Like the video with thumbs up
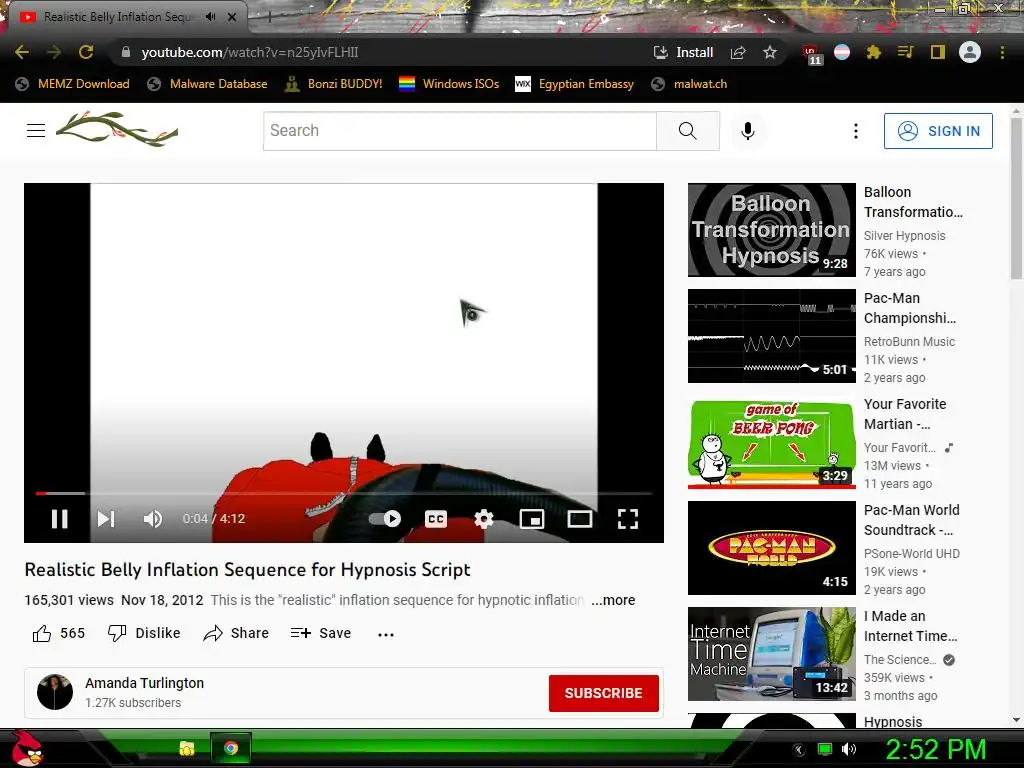The height and width of the screenshot is (768, 1024). pyautogui.click(x=59, y=633)
